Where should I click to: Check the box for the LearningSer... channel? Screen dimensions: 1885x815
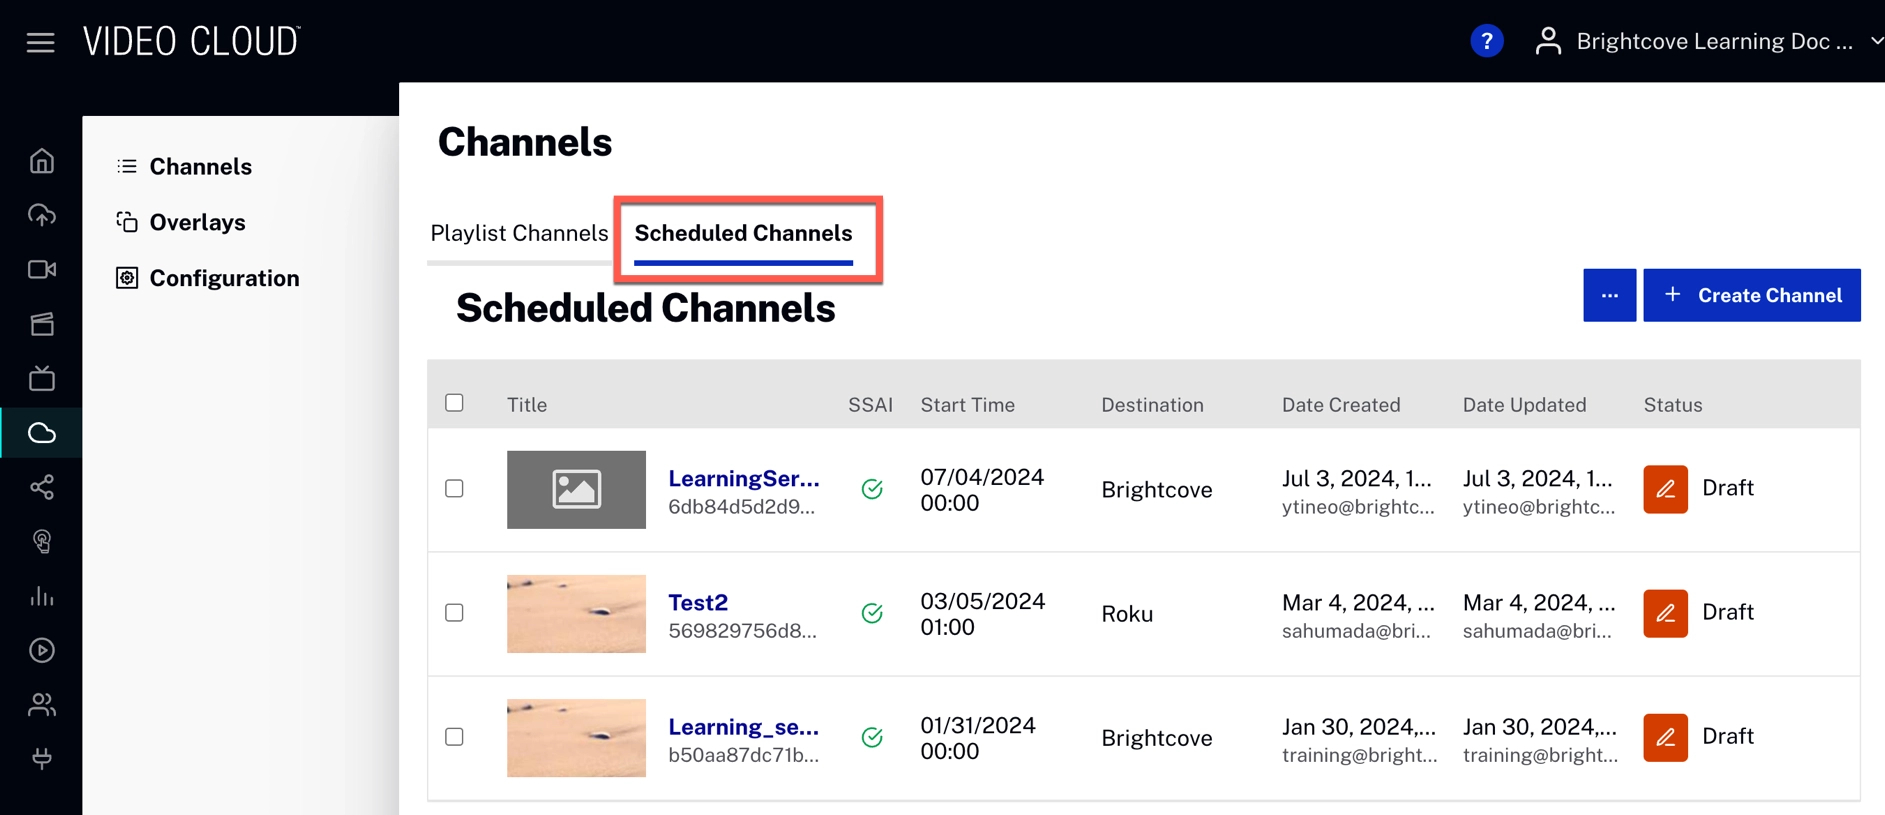point(454,489)
